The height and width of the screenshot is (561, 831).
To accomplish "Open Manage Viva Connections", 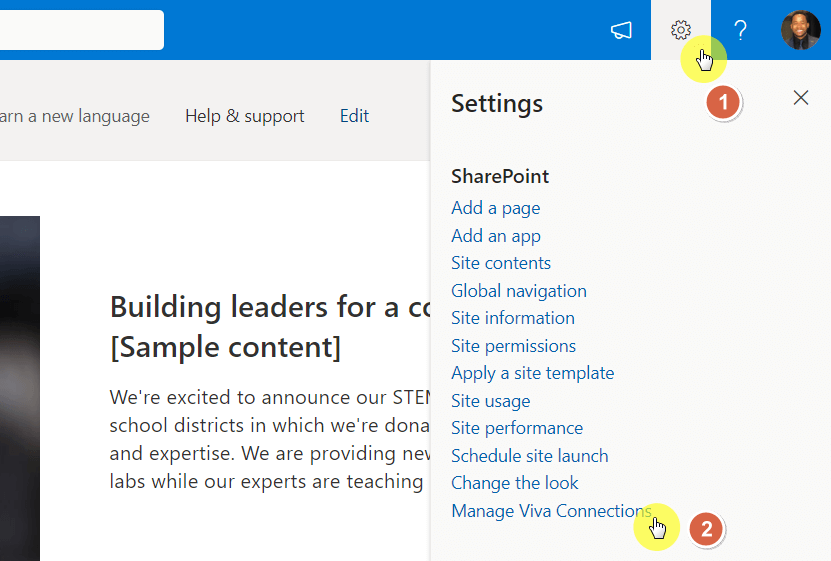I will (551, 511).
